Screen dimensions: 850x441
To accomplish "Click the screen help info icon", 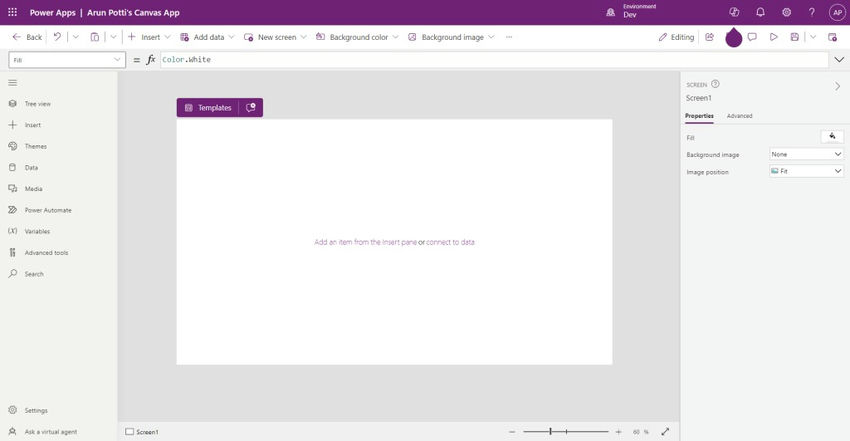I will pyautogui.click(x=715, y=84).
